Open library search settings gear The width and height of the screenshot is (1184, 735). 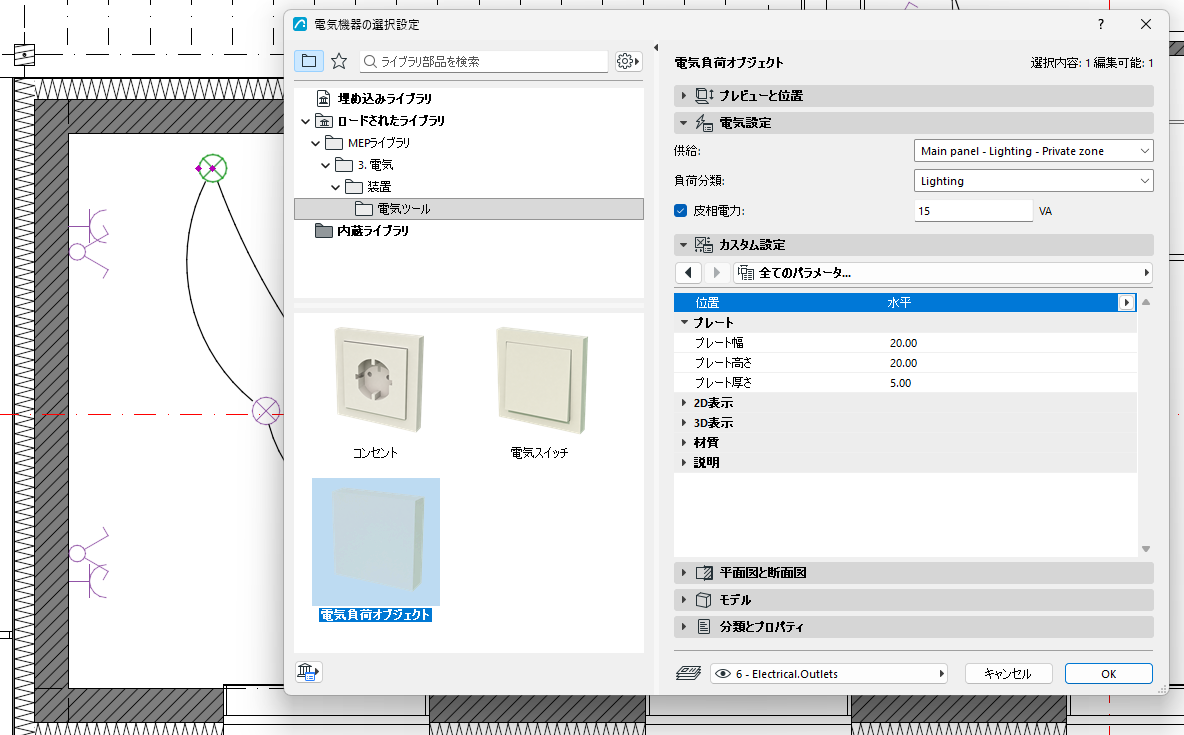[x=627, y=61]
